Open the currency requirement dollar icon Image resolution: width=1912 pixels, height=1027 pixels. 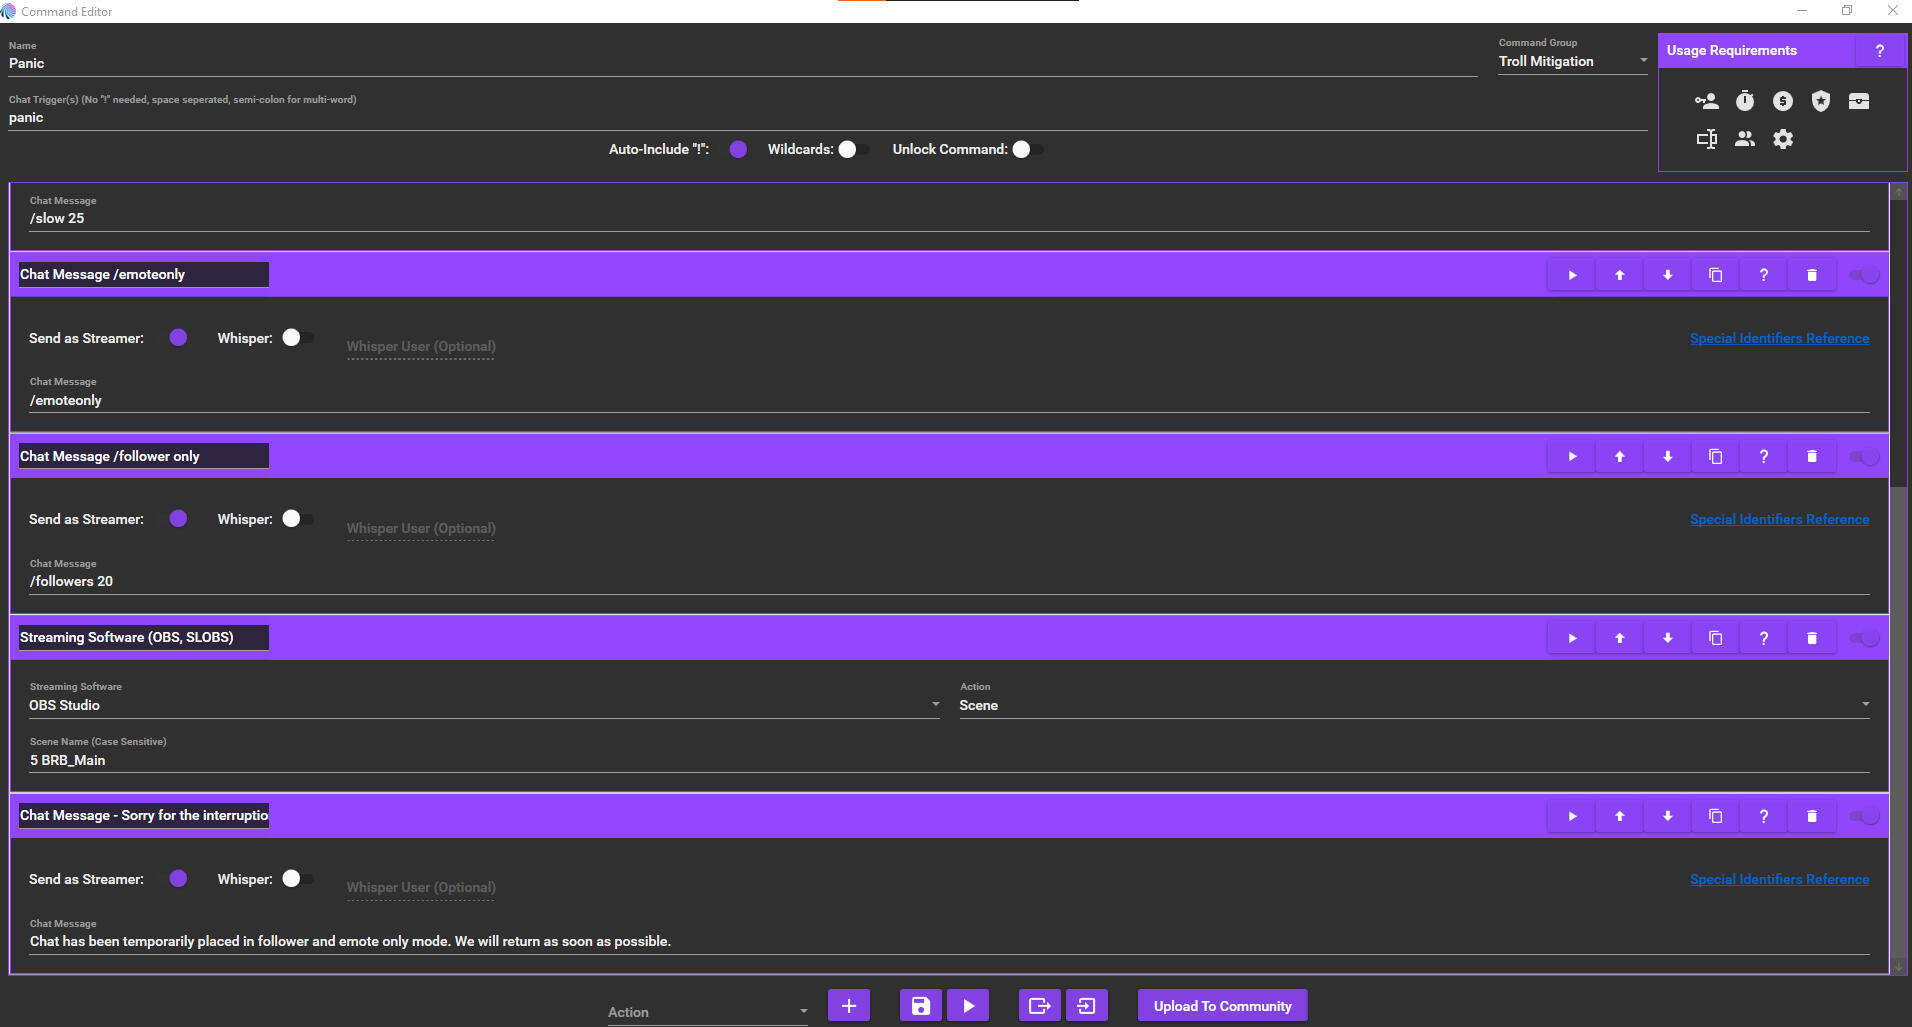tap(1782, 101)
